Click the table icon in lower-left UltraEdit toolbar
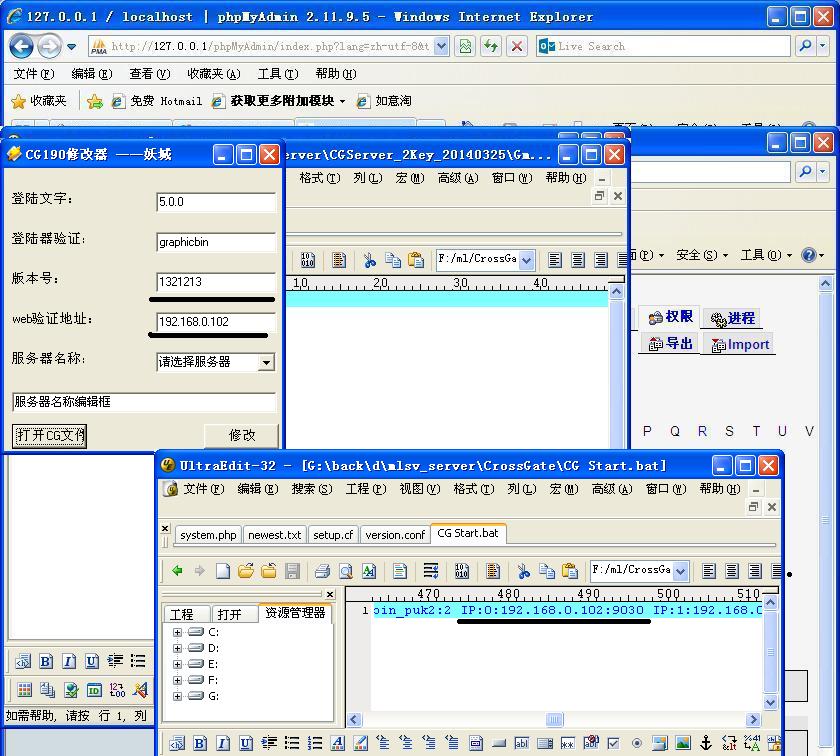840x756 pixels. tap(25, 690)
